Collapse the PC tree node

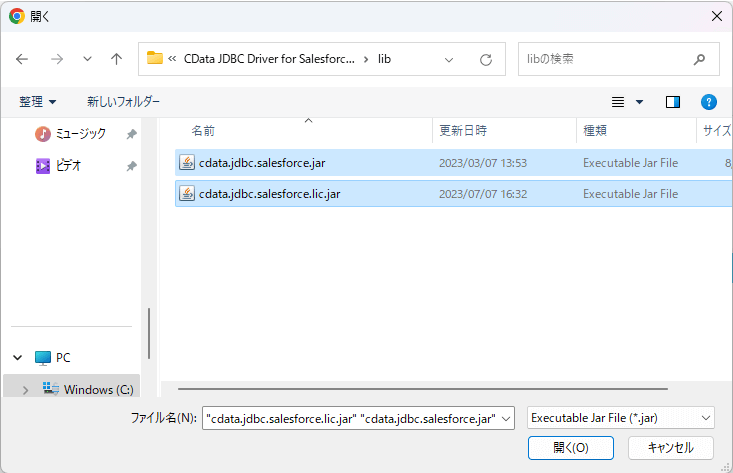click(x=18, y=358)
